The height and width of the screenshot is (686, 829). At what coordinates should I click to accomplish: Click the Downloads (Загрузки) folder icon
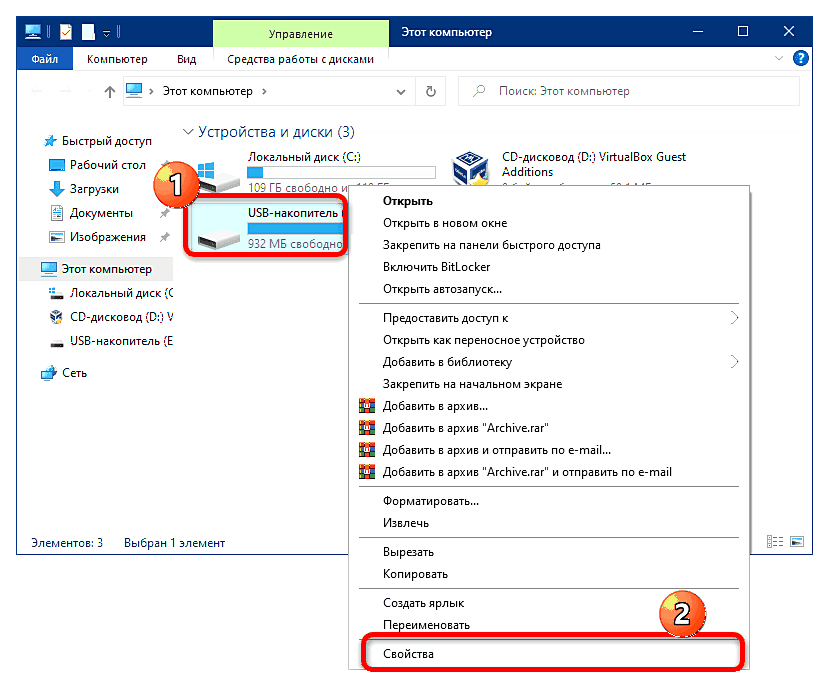pos(57,189)
